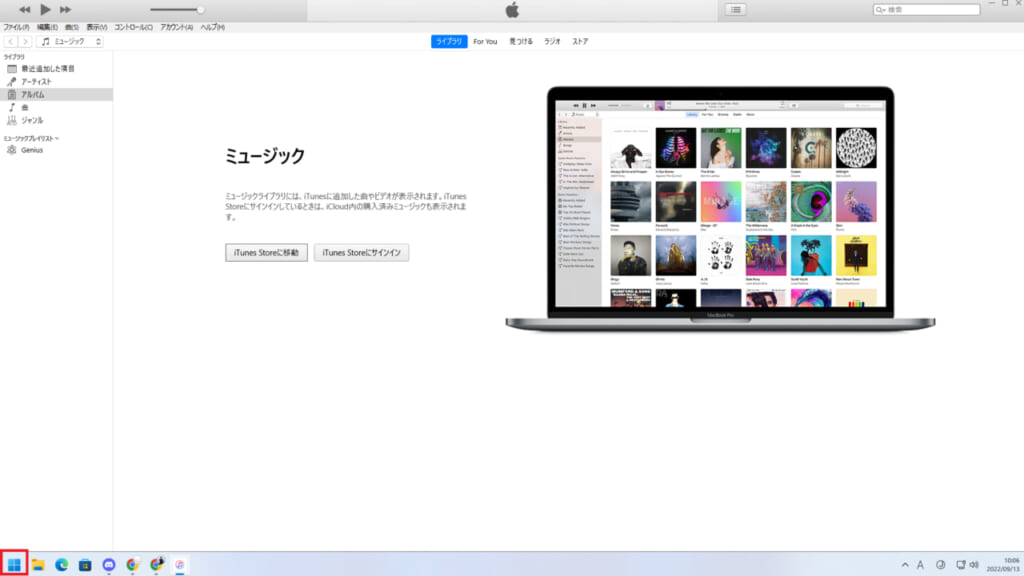Click the iTunes Storeに移動 button
Image resolution: width=1024 pixels, height=576 pixels.
click(x=266, y=253)
